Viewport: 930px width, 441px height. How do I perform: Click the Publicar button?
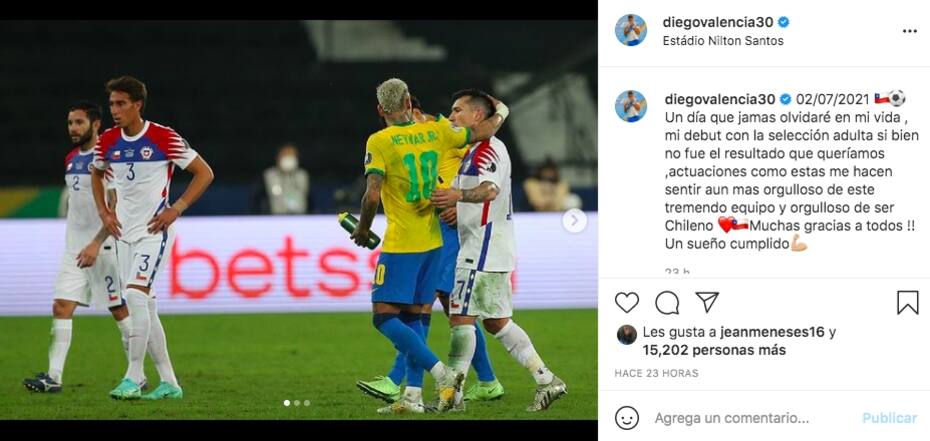pyautogui.click(x=890, y=418)
